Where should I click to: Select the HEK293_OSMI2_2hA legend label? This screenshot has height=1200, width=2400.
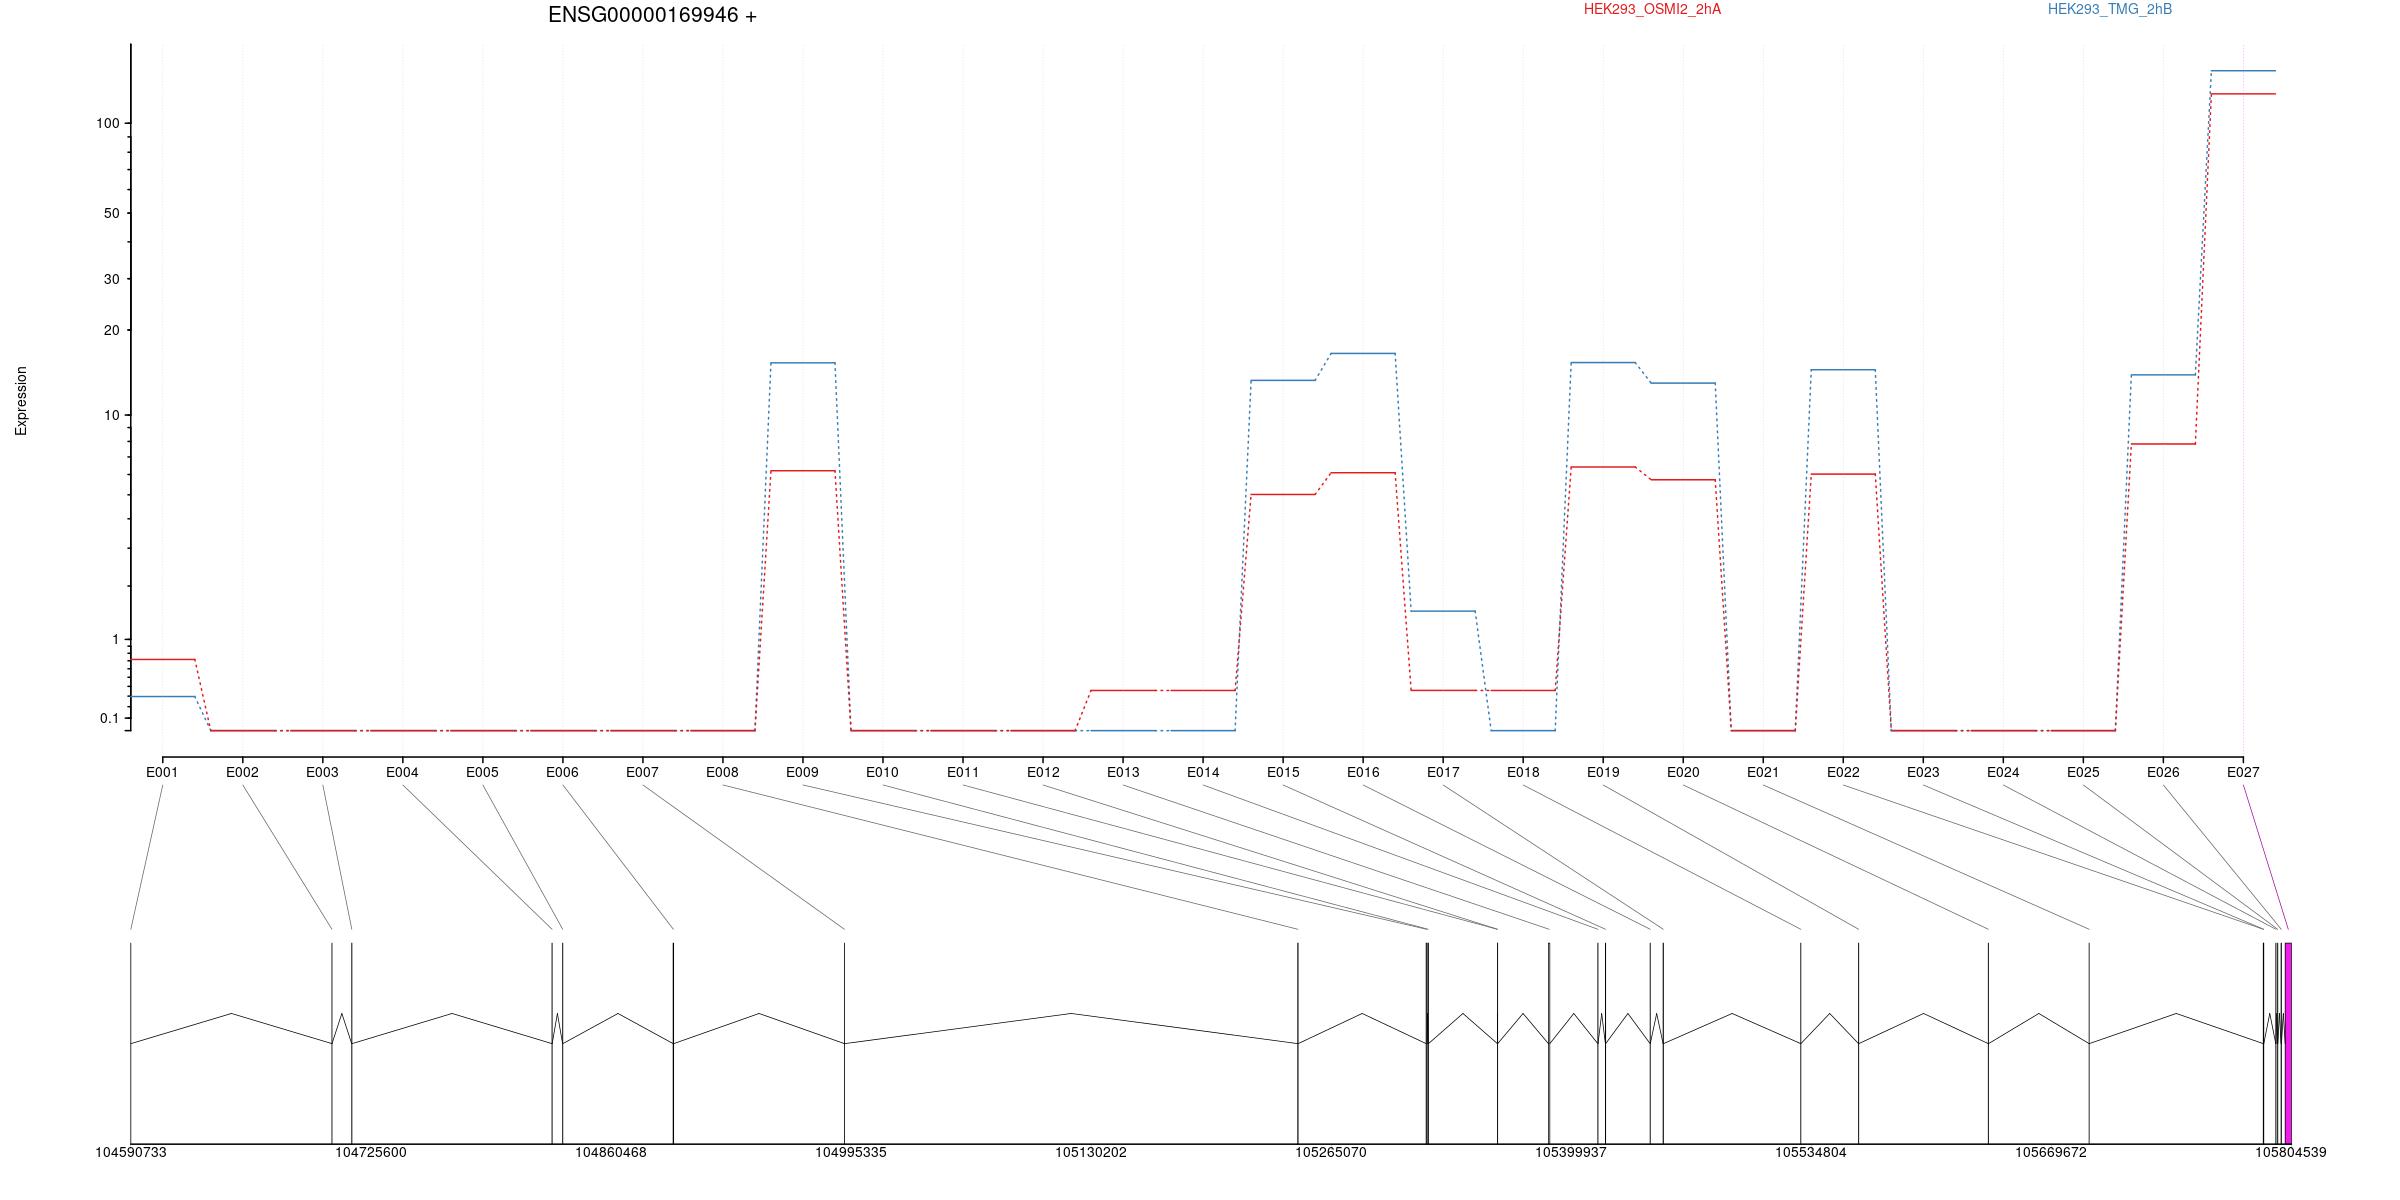(1652, 9)
